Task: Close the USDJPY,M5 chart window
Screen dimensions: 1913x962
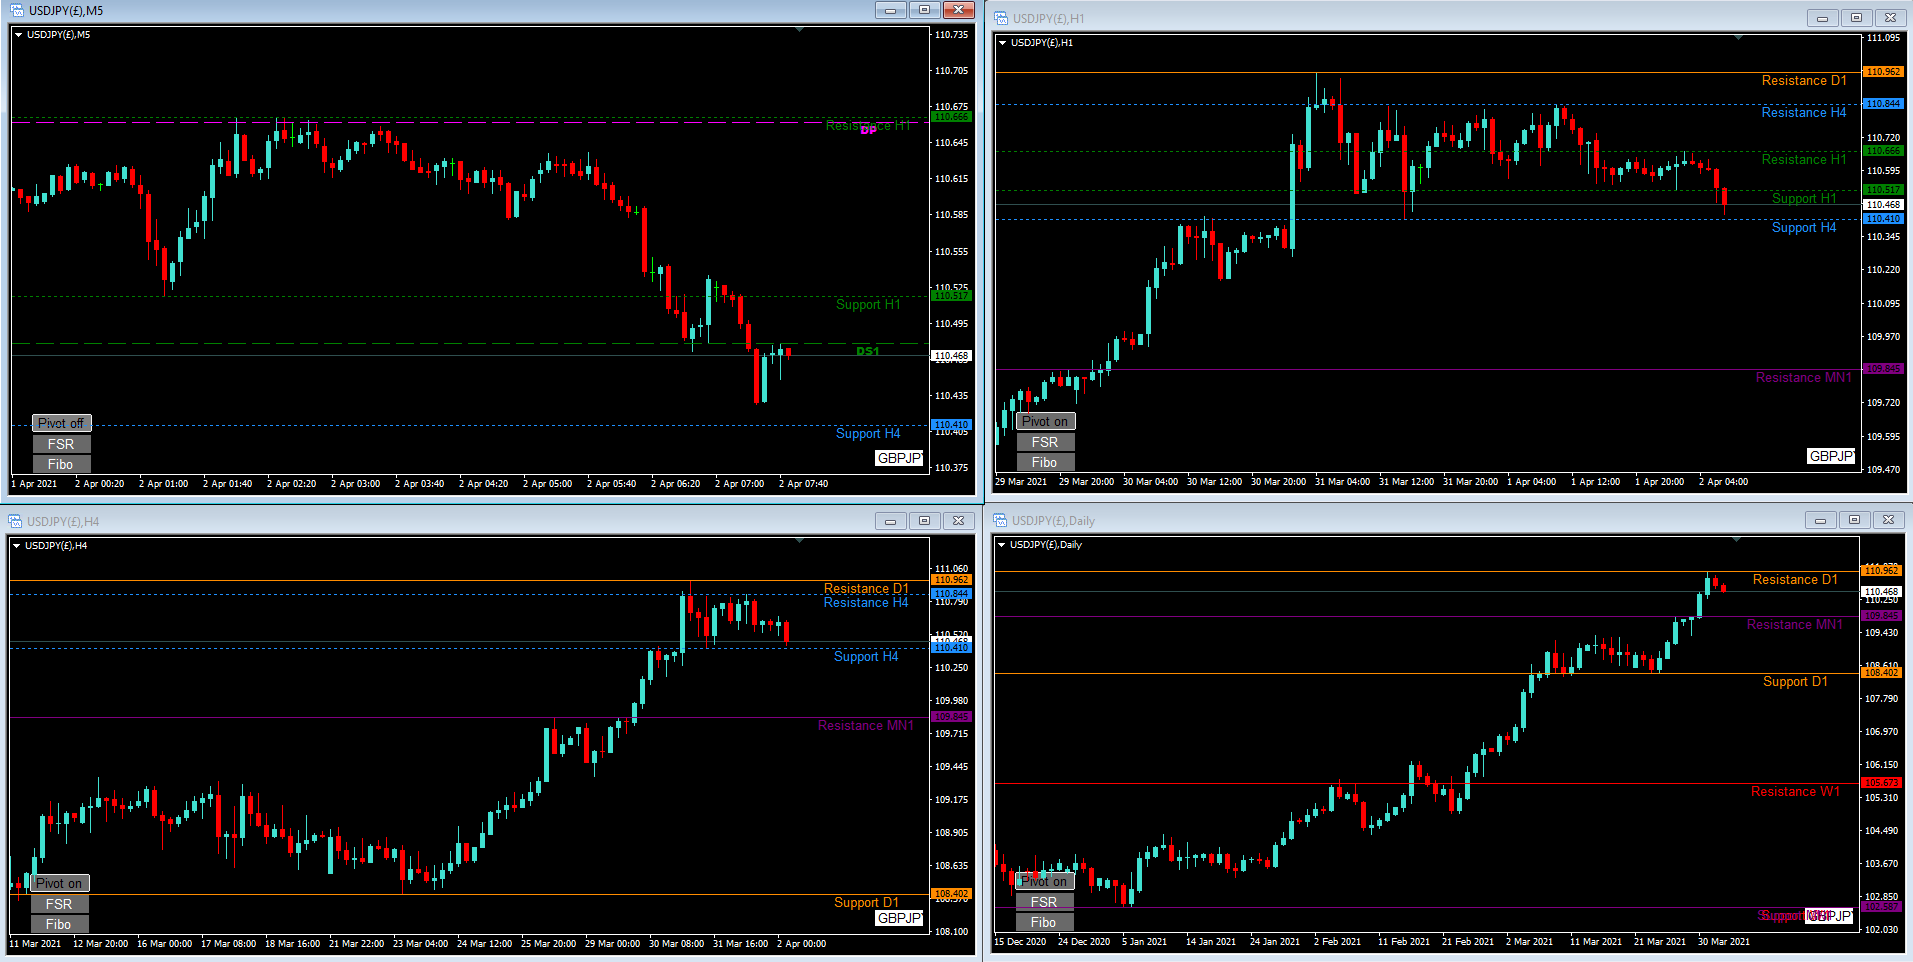Action: tap(958, 10)
